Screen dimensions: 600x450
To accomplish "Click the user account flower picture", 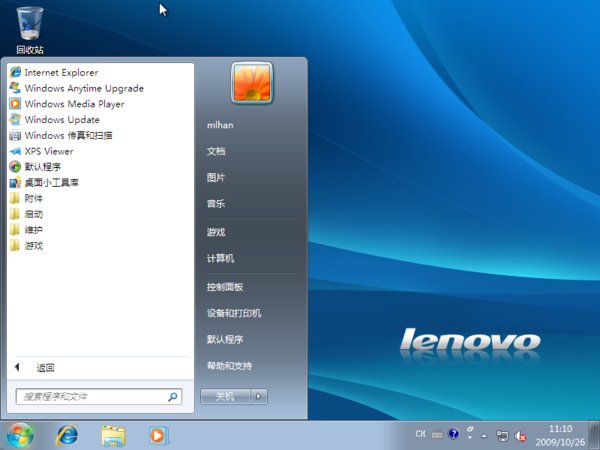I will tap(252, 83).
